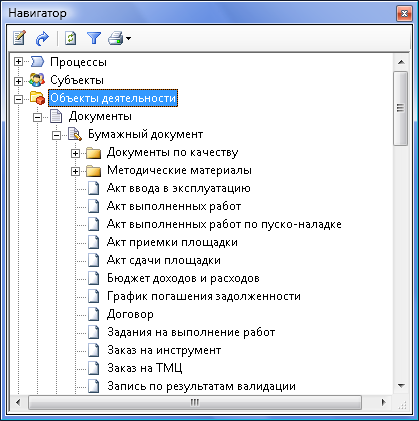Click the vertical scrollbar down arrow
The width and height of the screenshot is (419, 421).
[x=401, y=386]
